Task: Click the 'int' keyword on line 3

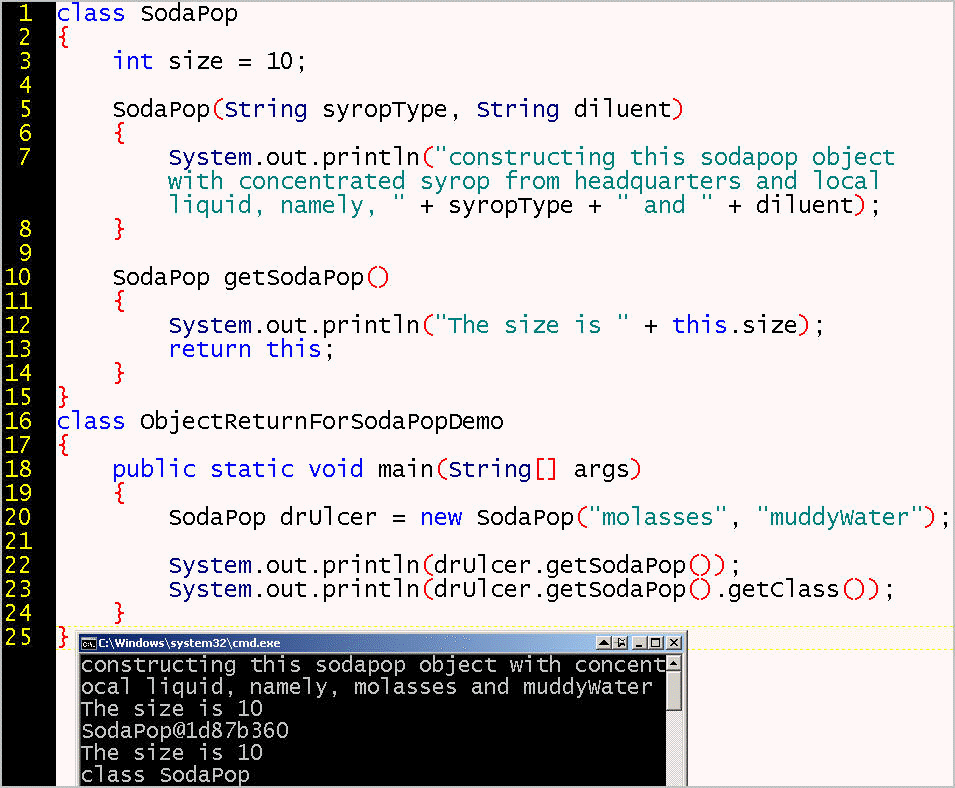Action: point(132,61)
